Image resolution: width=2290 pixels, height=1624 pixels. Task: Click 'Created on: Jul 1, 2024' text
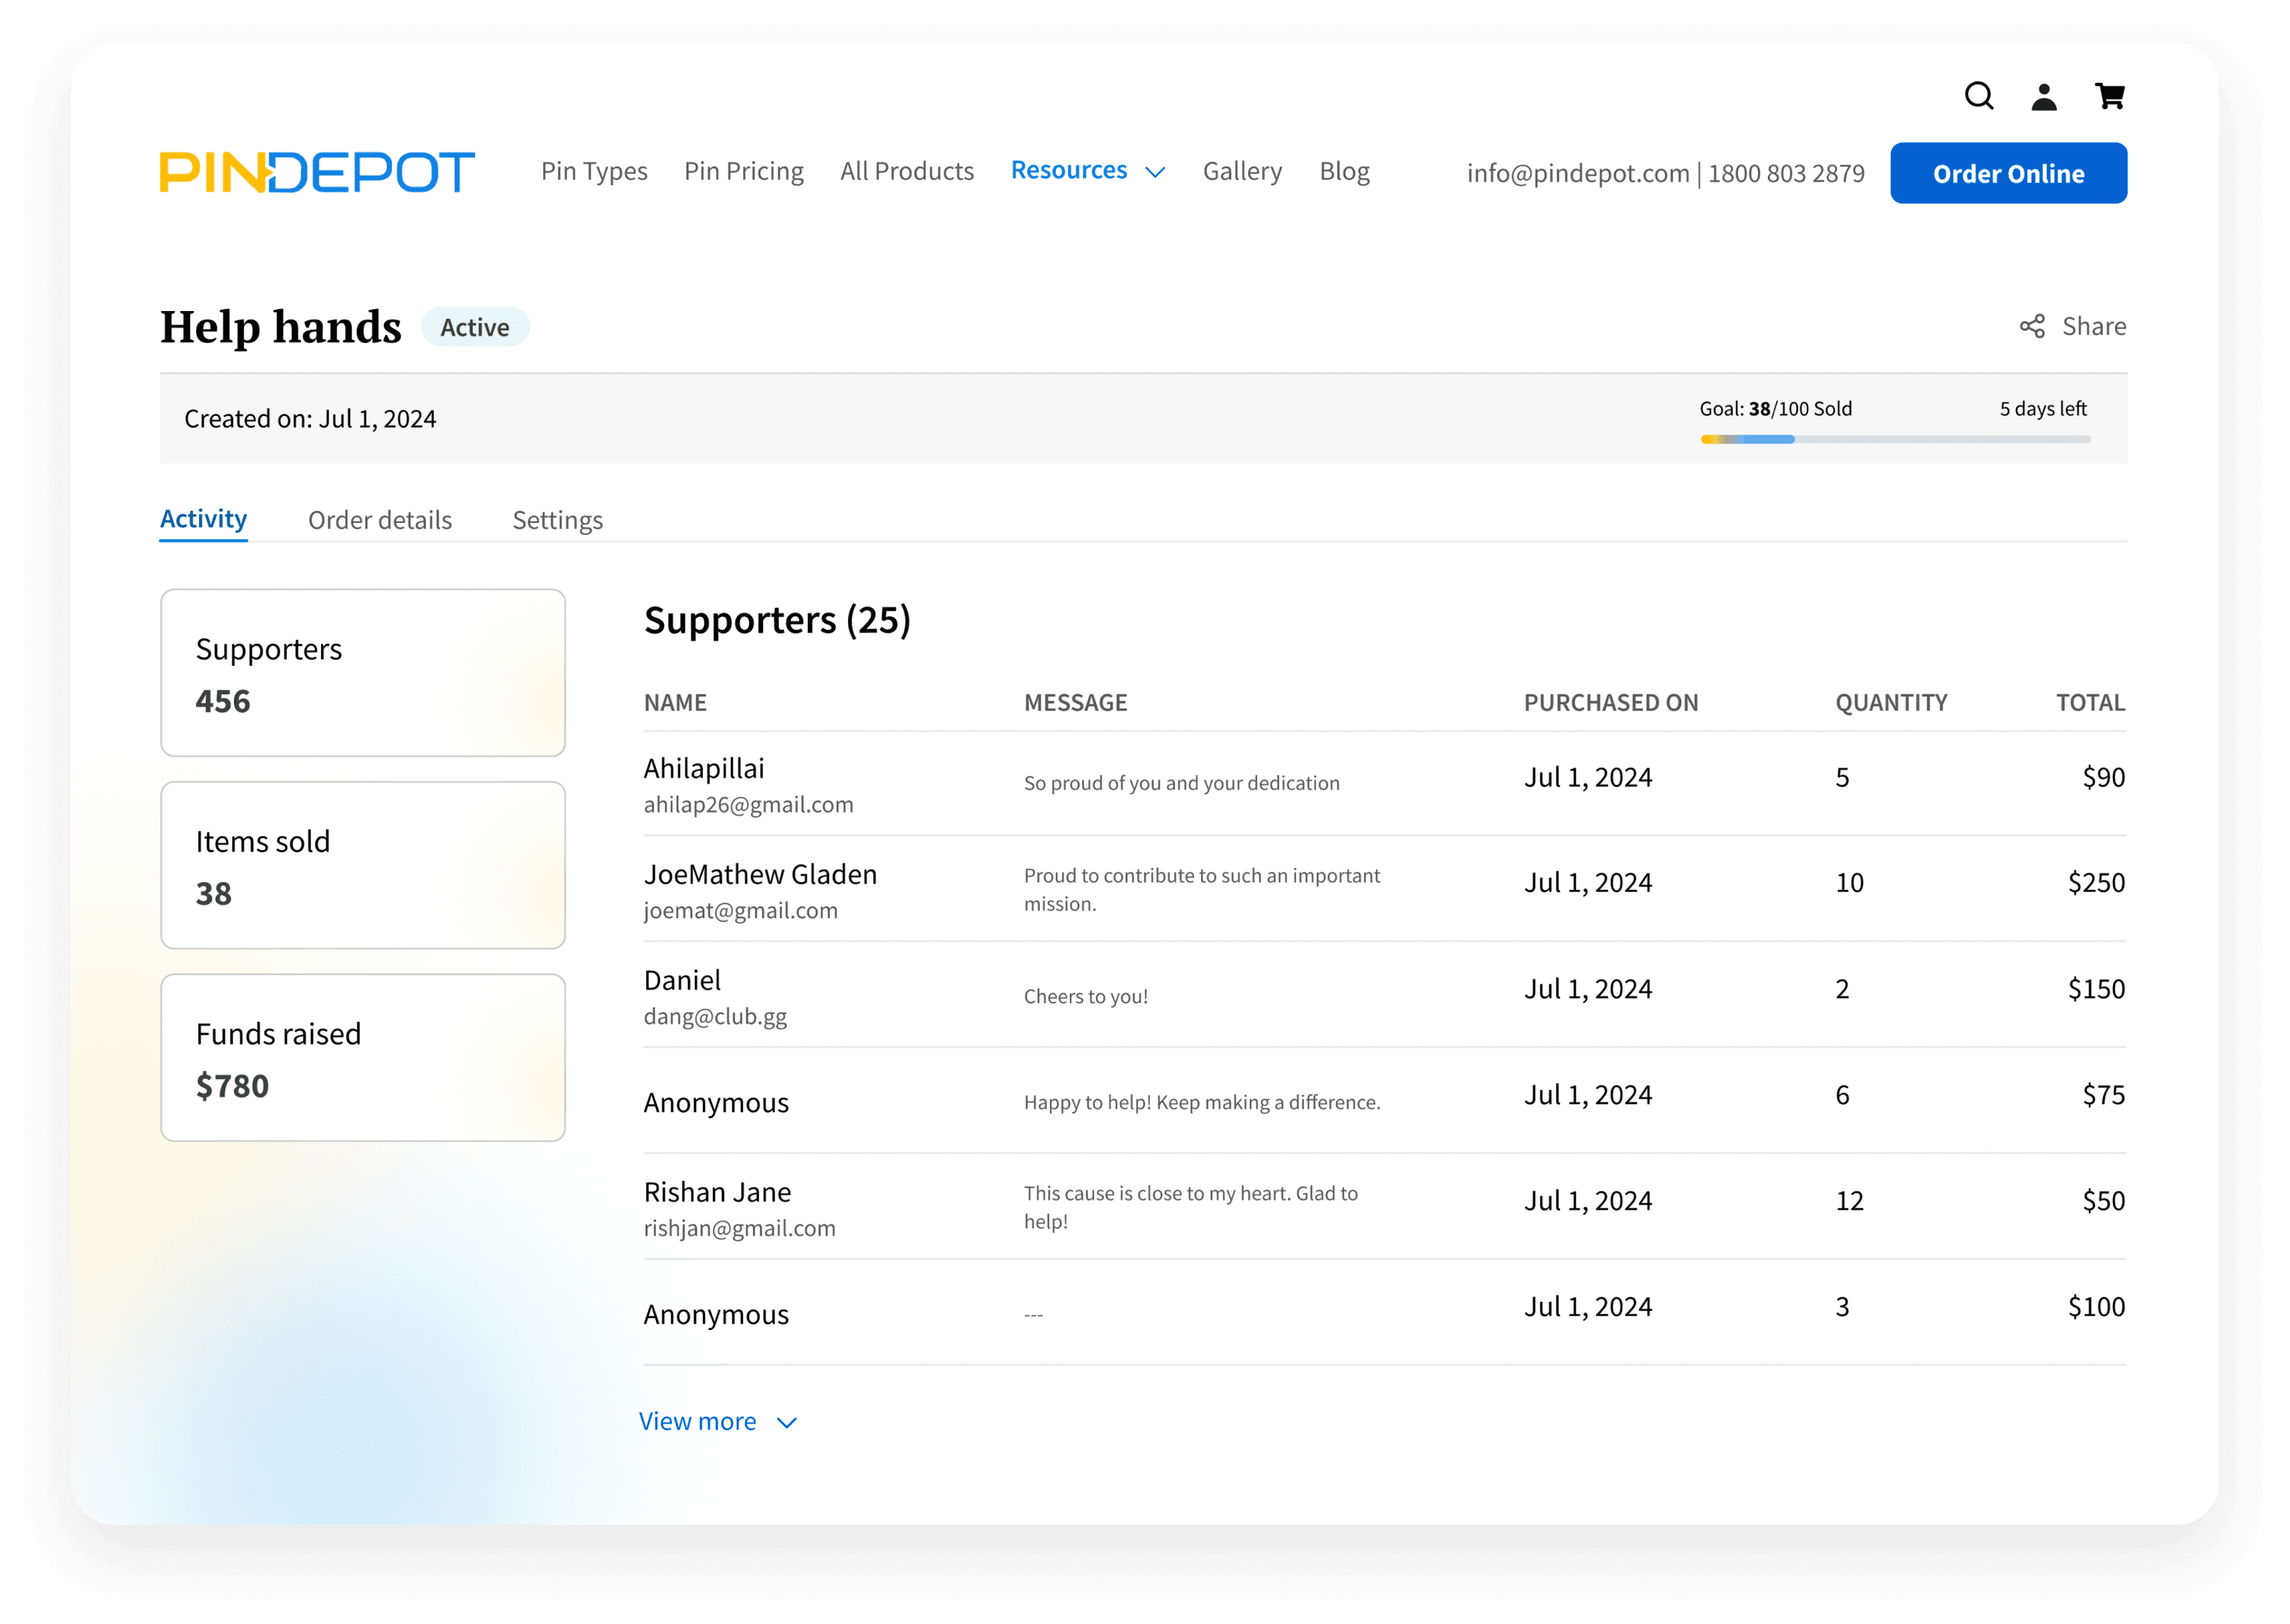310,419
